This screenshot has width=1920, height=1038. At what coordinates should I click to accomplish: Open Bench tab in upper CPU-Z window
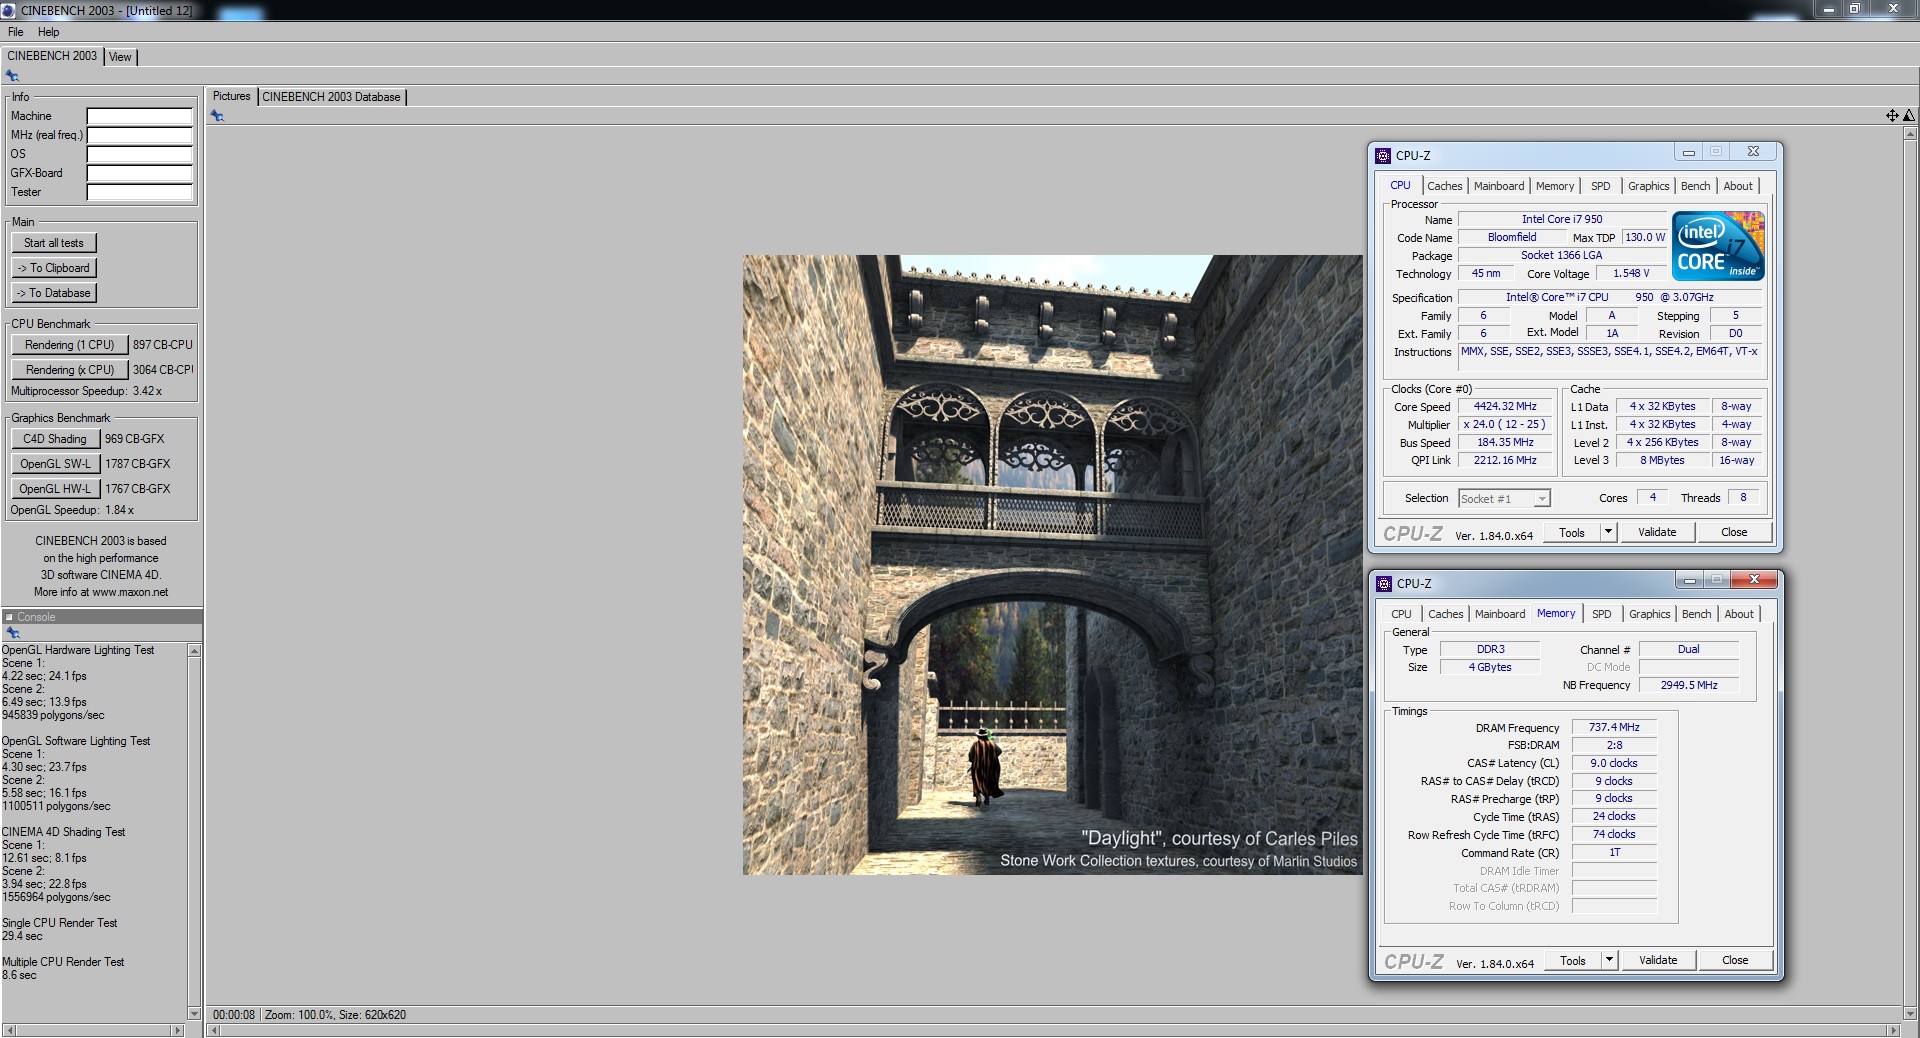(x=1695, y=186)
